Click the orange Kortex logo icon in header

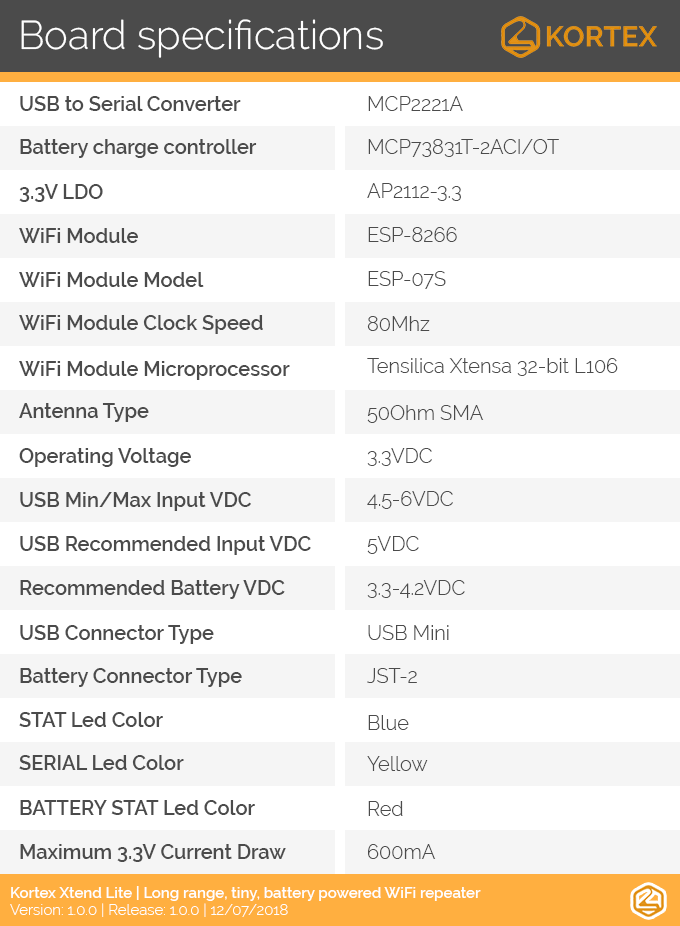520,37
